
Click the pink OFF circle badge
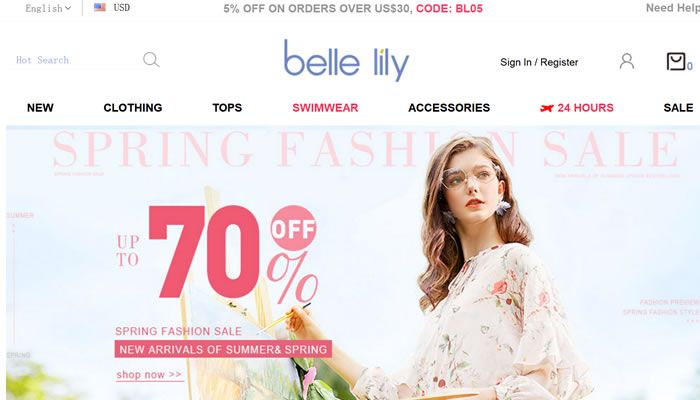(293, 228)
